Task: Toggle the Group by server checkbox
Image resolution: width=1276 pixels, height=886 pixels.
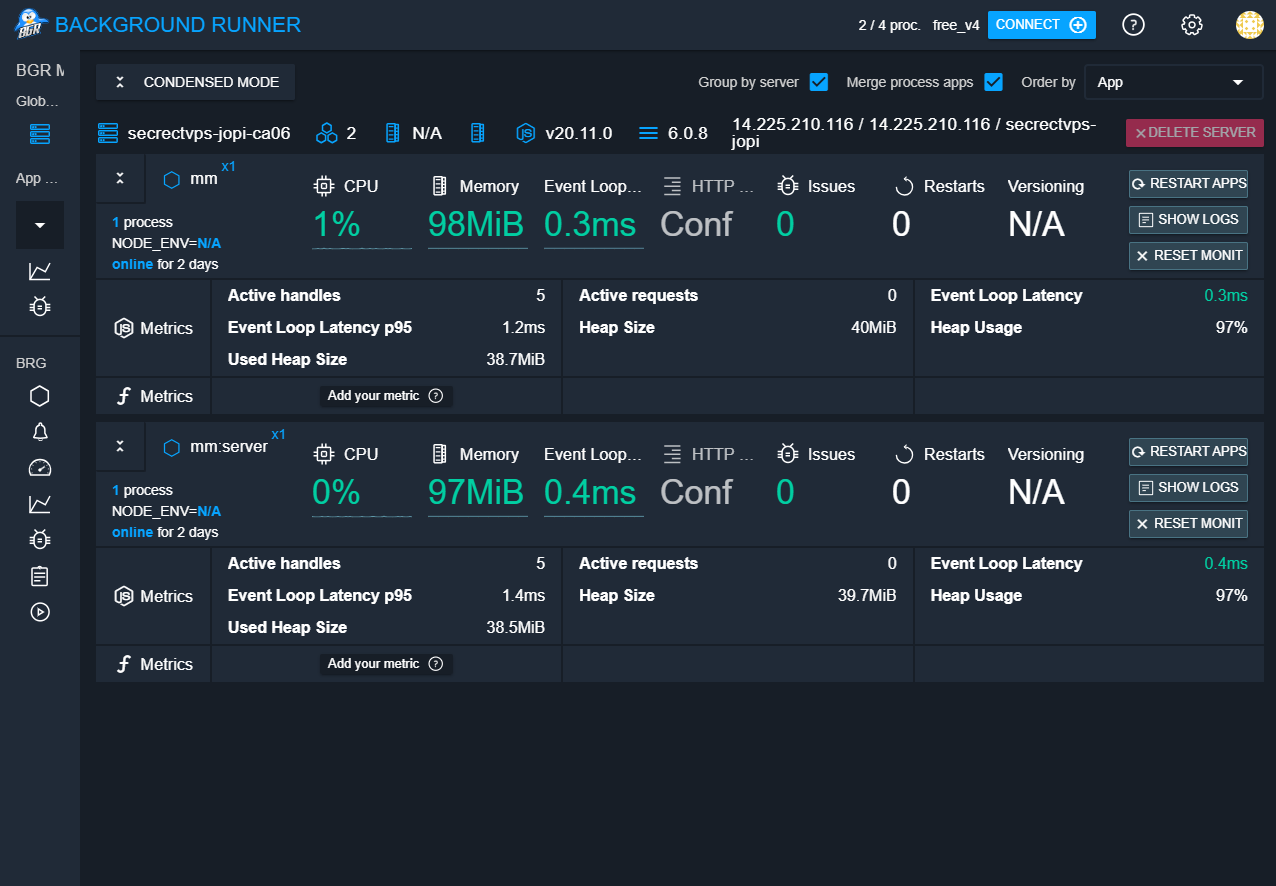Action: [x=819, y=82]
